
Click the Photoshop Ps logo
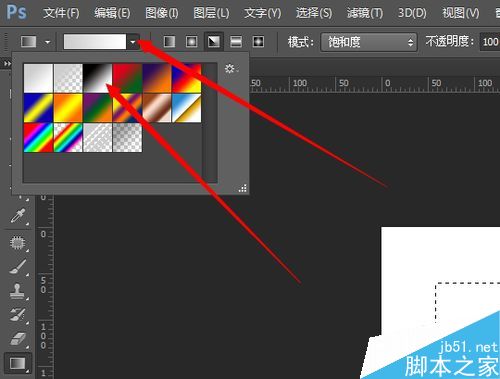coord(16,12)
